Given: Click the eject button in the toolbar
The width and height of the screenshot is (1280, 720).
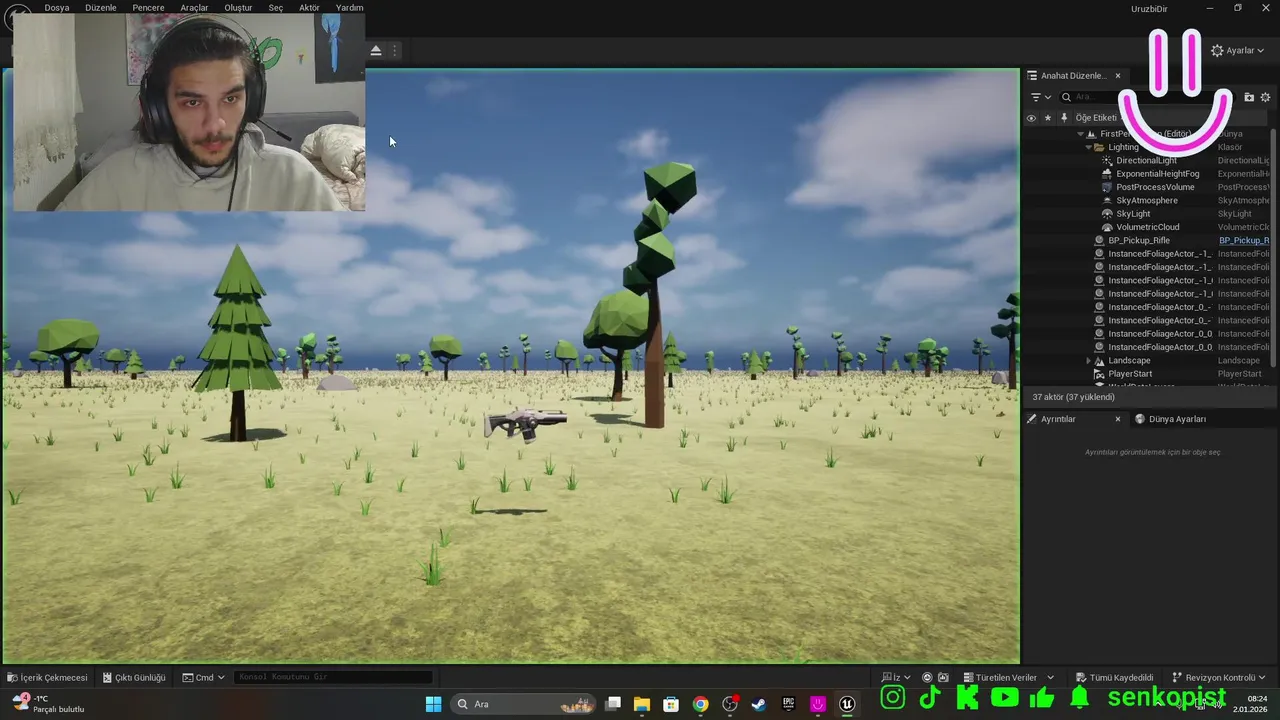Looking at the screenshot, I should click(376, 50).
